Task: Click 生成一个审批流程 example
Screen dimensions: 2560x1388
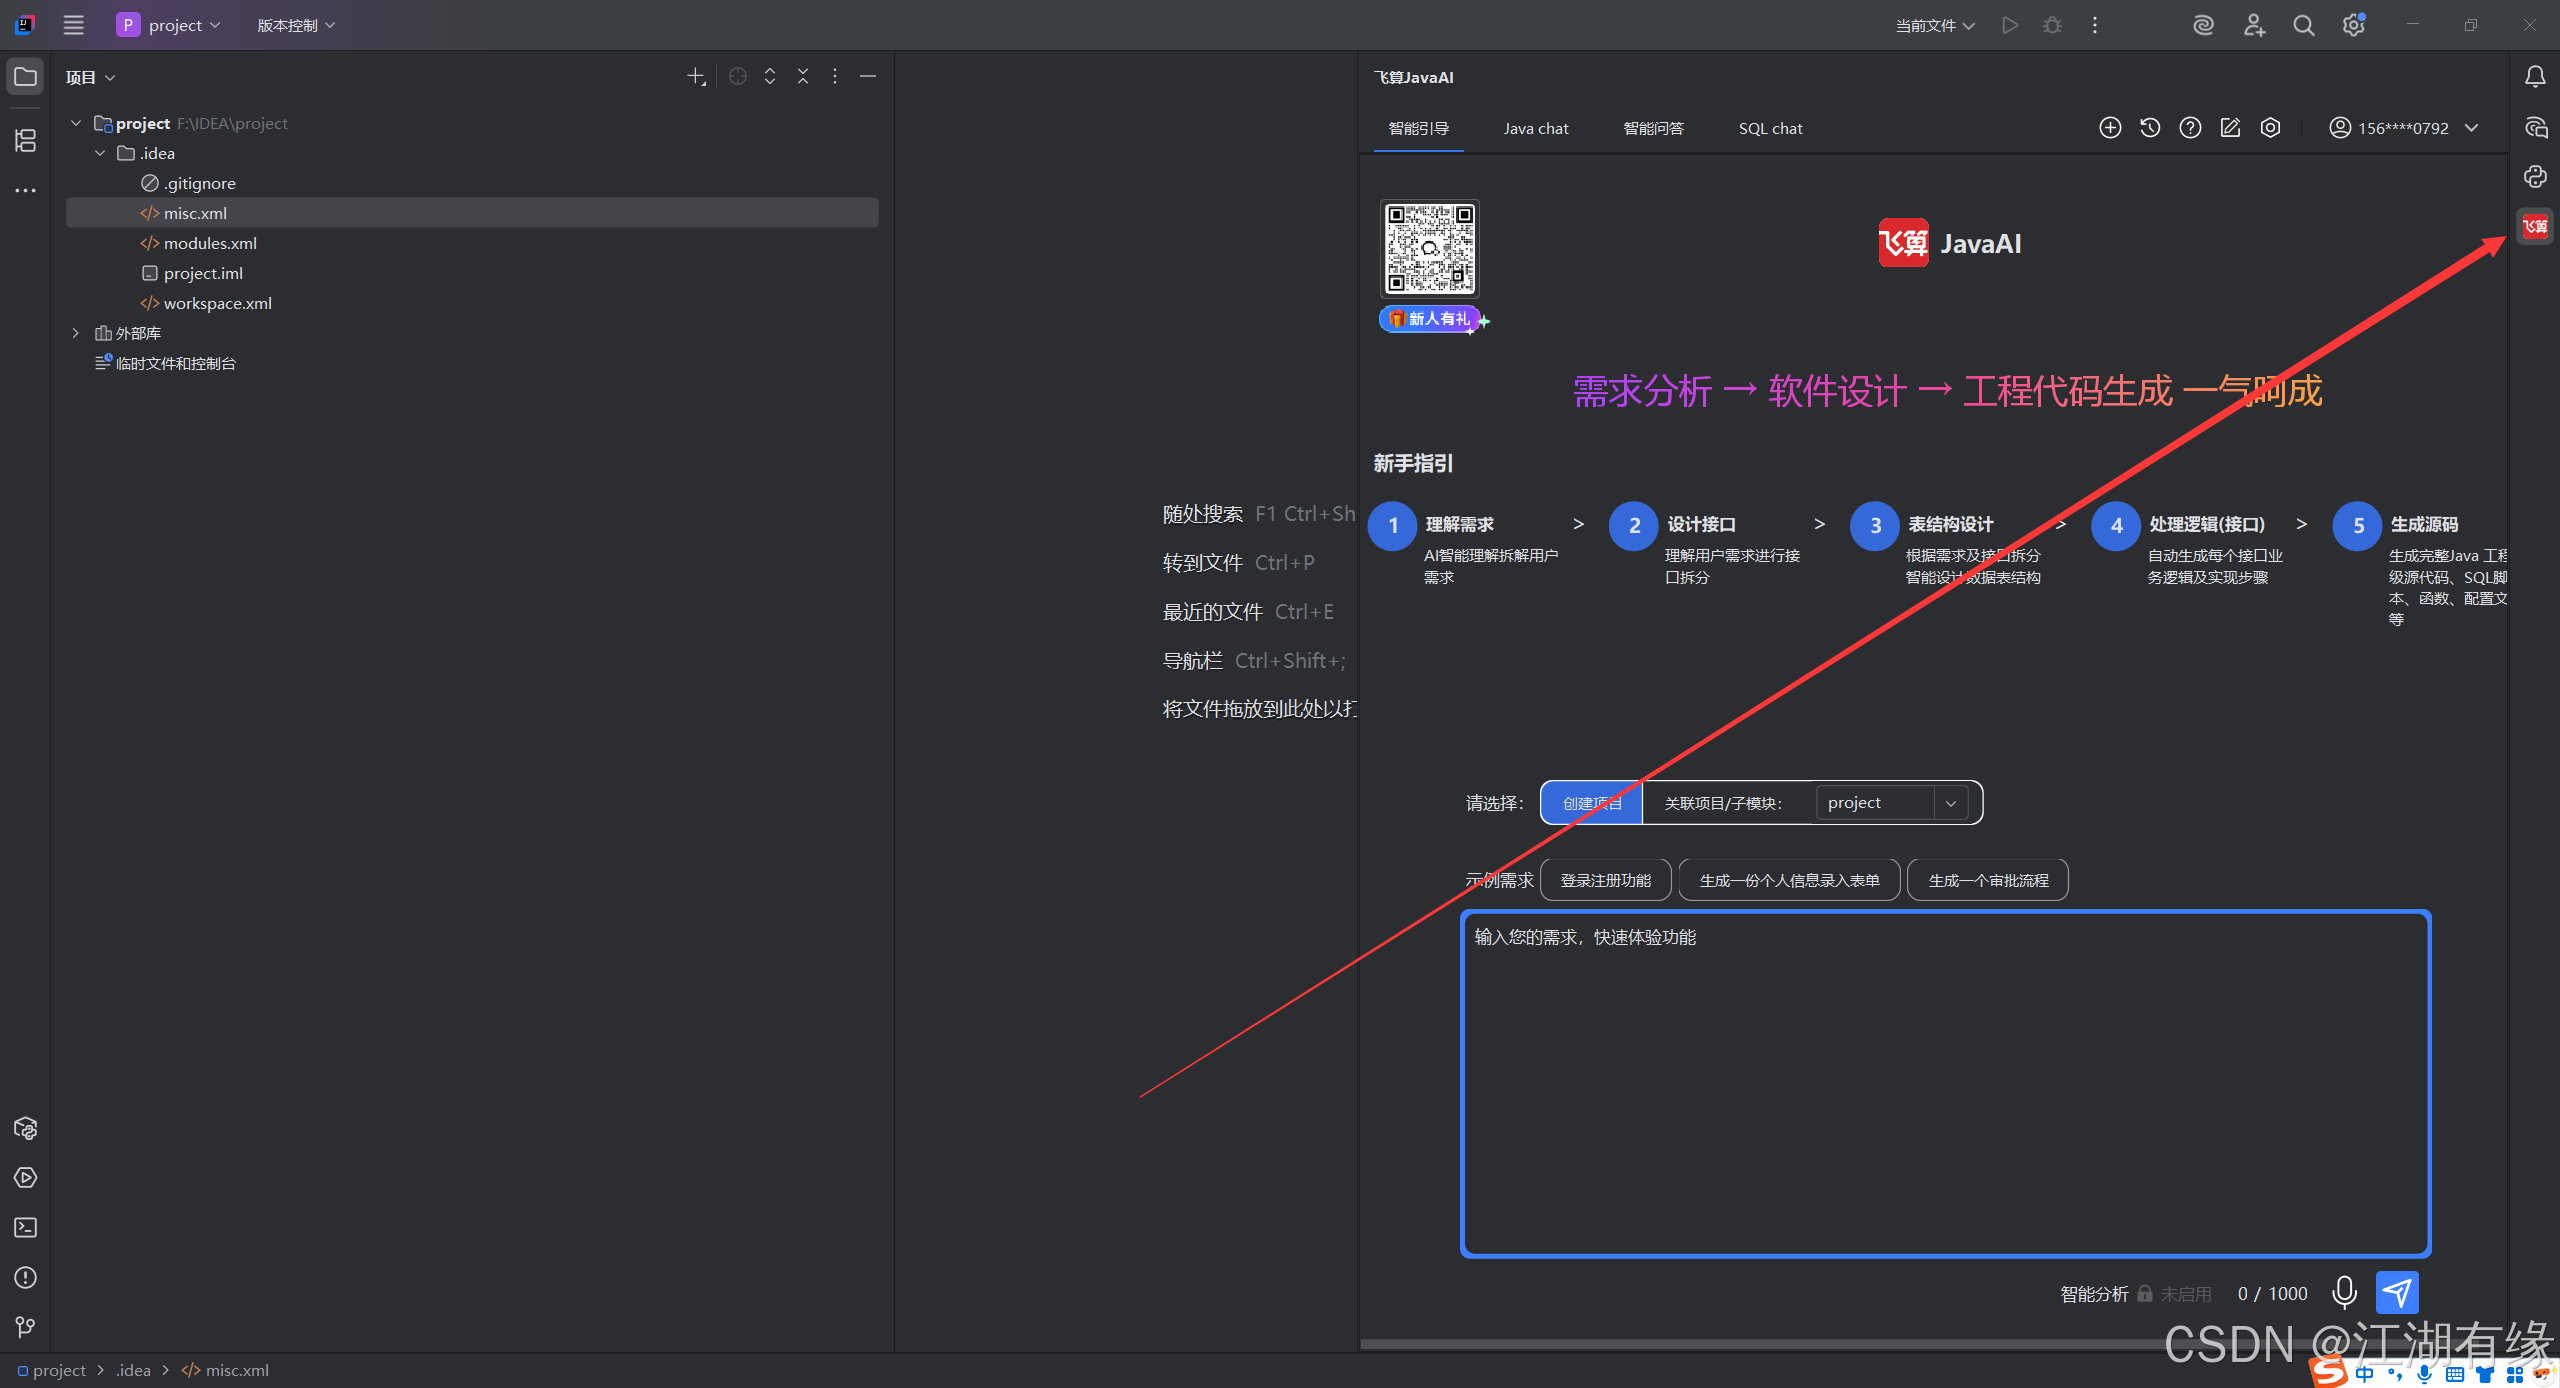Action: (1988, 880)
